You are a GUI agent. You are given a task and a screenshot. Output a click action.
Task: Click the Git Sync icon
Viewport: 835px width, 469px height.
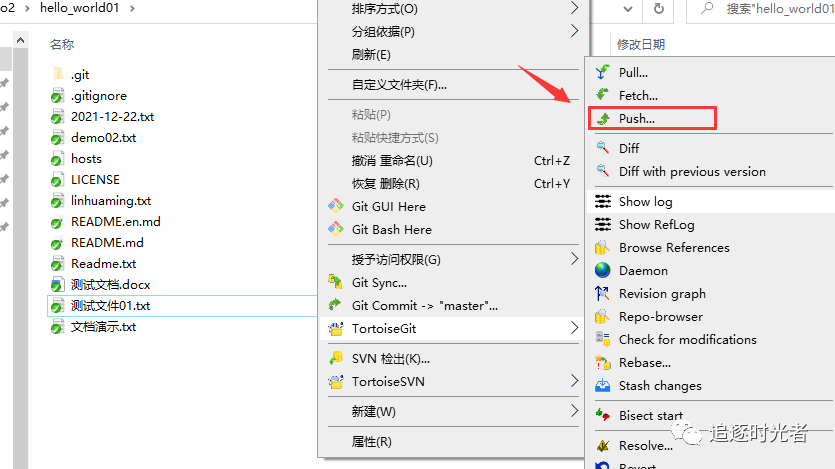335,282
